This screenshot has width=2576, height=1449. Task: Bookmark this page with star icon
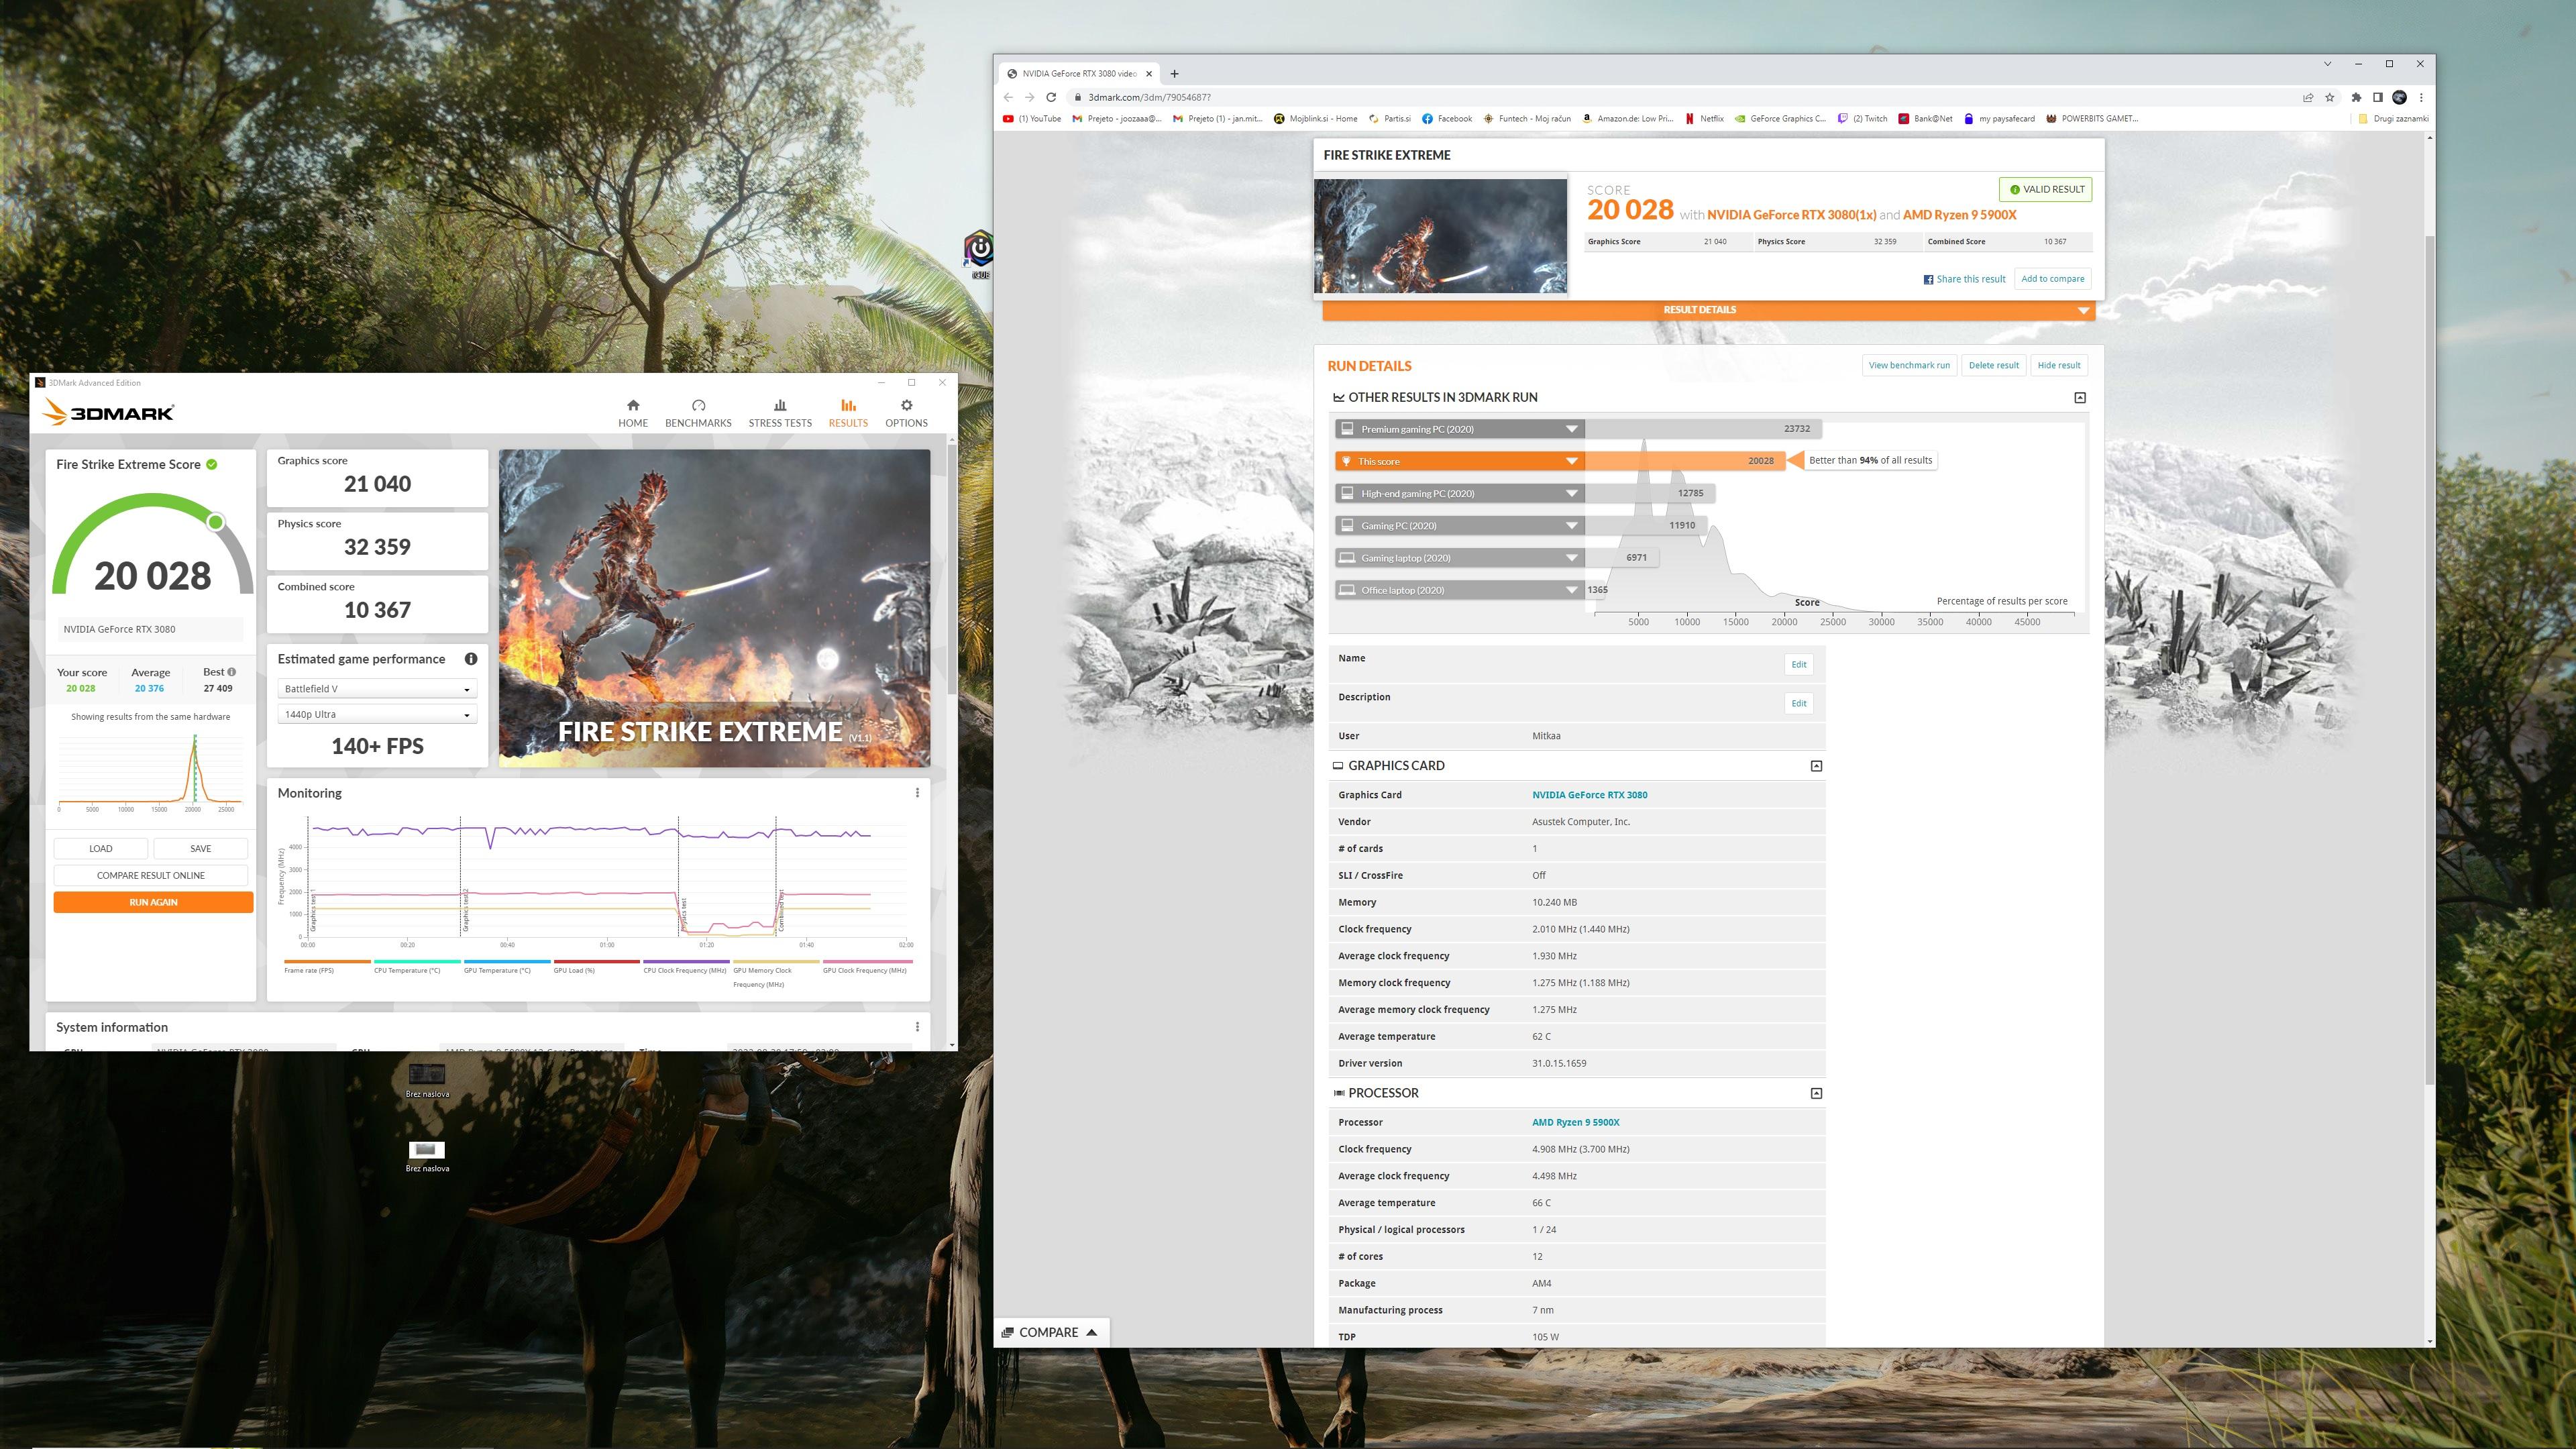(2330, 97)
